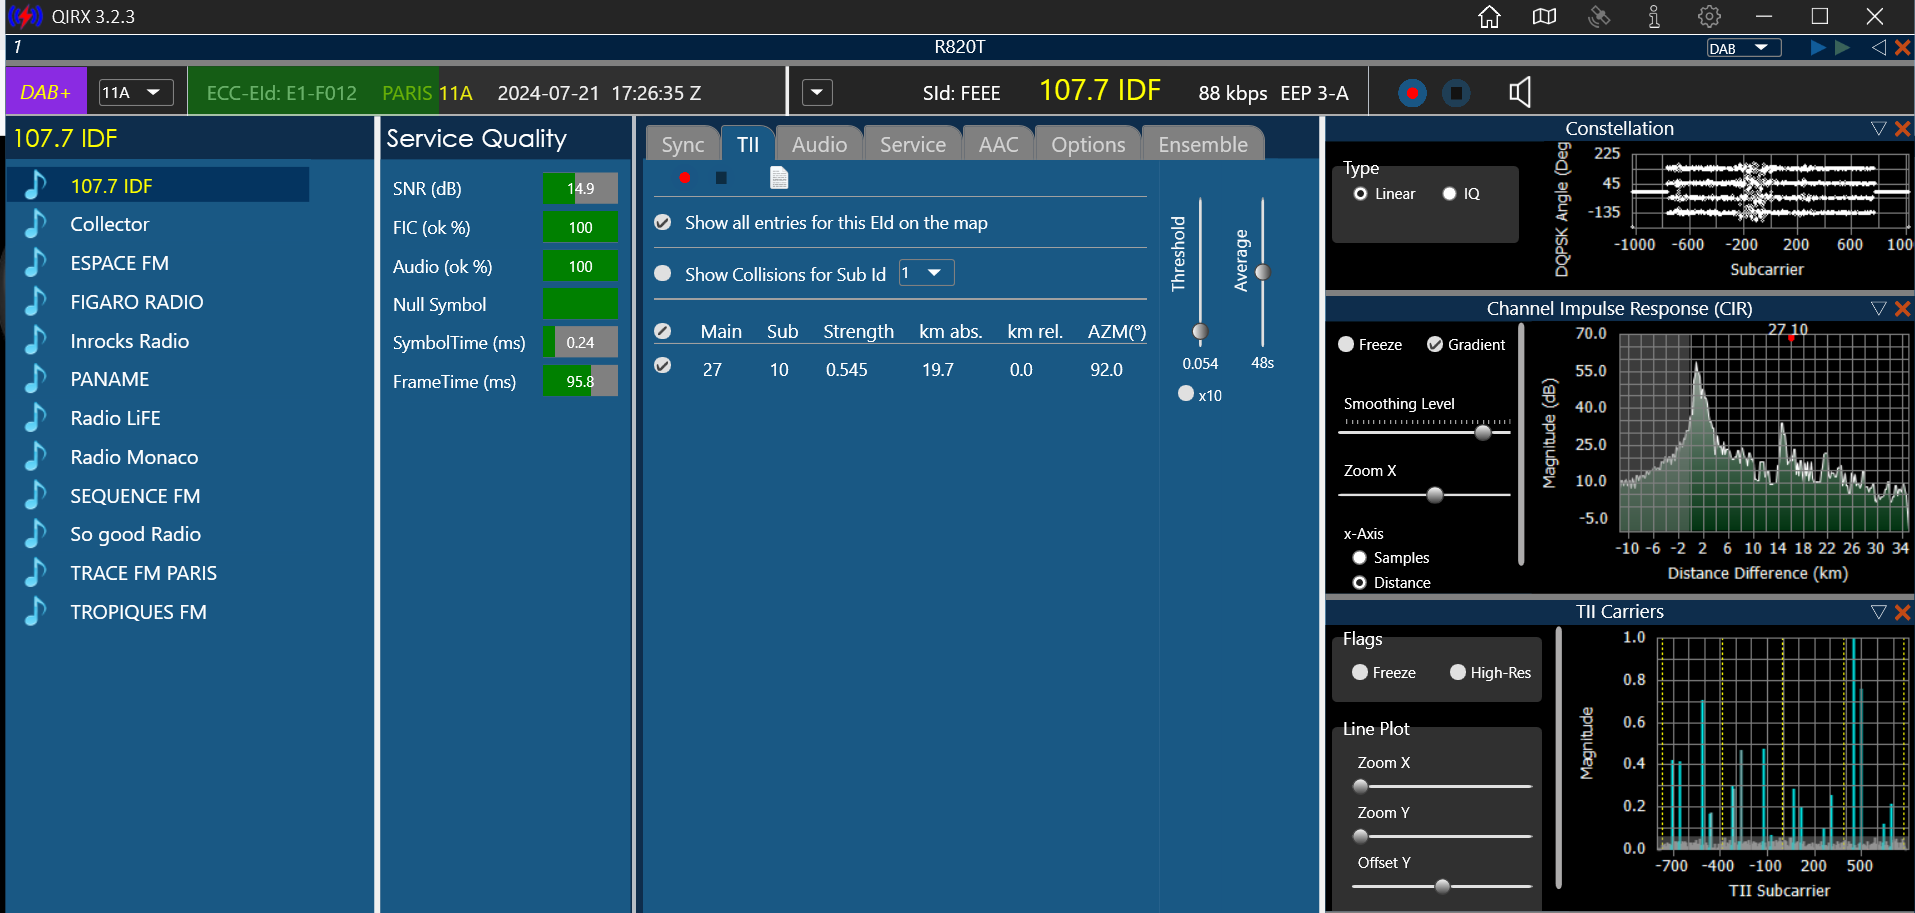Click the satellite dish icon
The height and width of the screenshot is (913, 1915).
(1599, 17)
